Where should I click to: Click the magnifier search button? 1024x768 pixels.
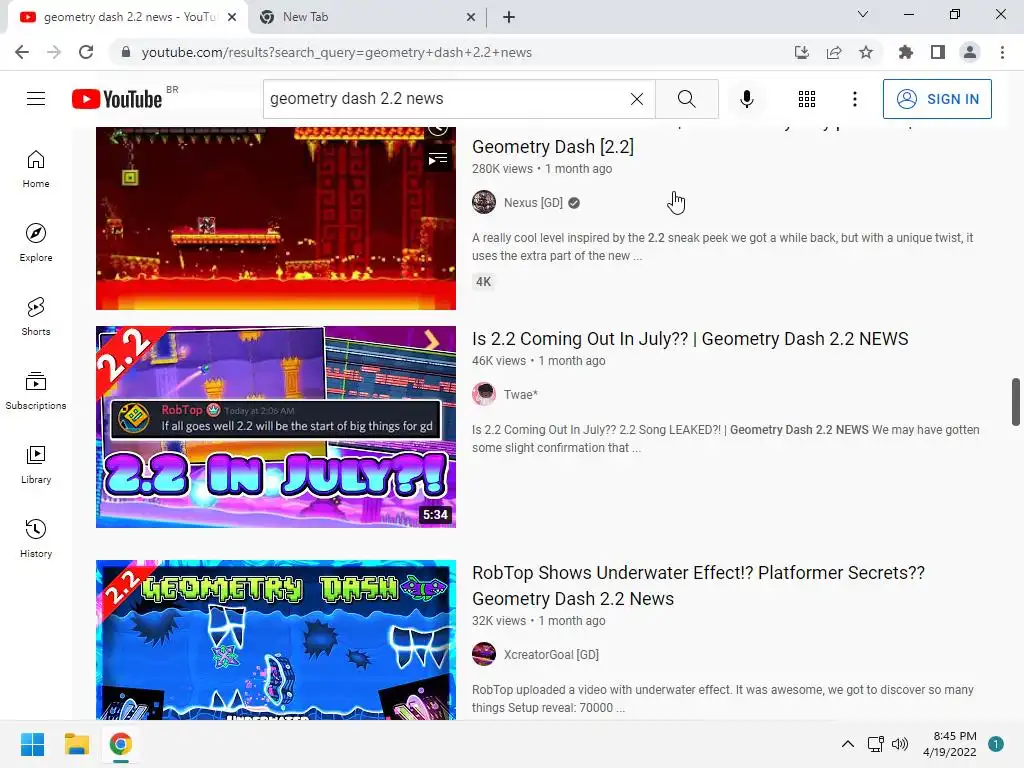(x=686, y=99)
